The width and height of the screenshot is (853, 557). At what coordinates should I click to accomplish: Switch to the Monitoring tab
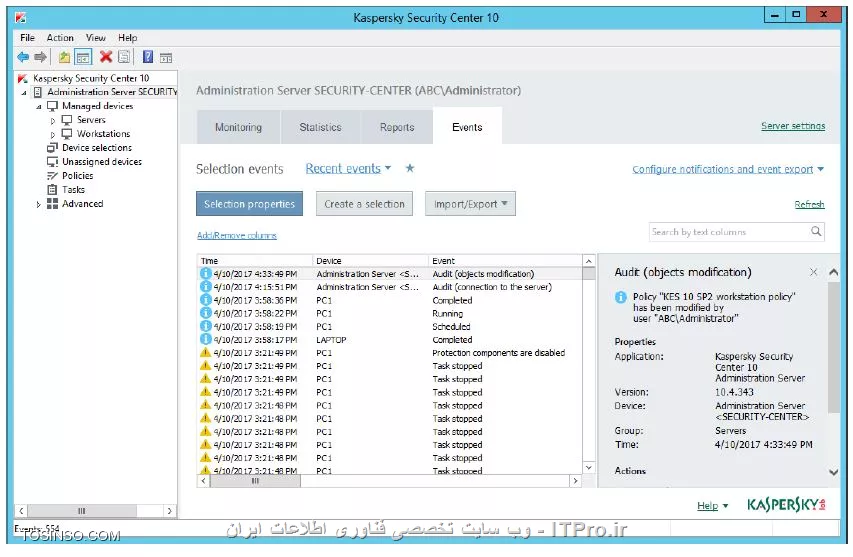coord(238,127)
